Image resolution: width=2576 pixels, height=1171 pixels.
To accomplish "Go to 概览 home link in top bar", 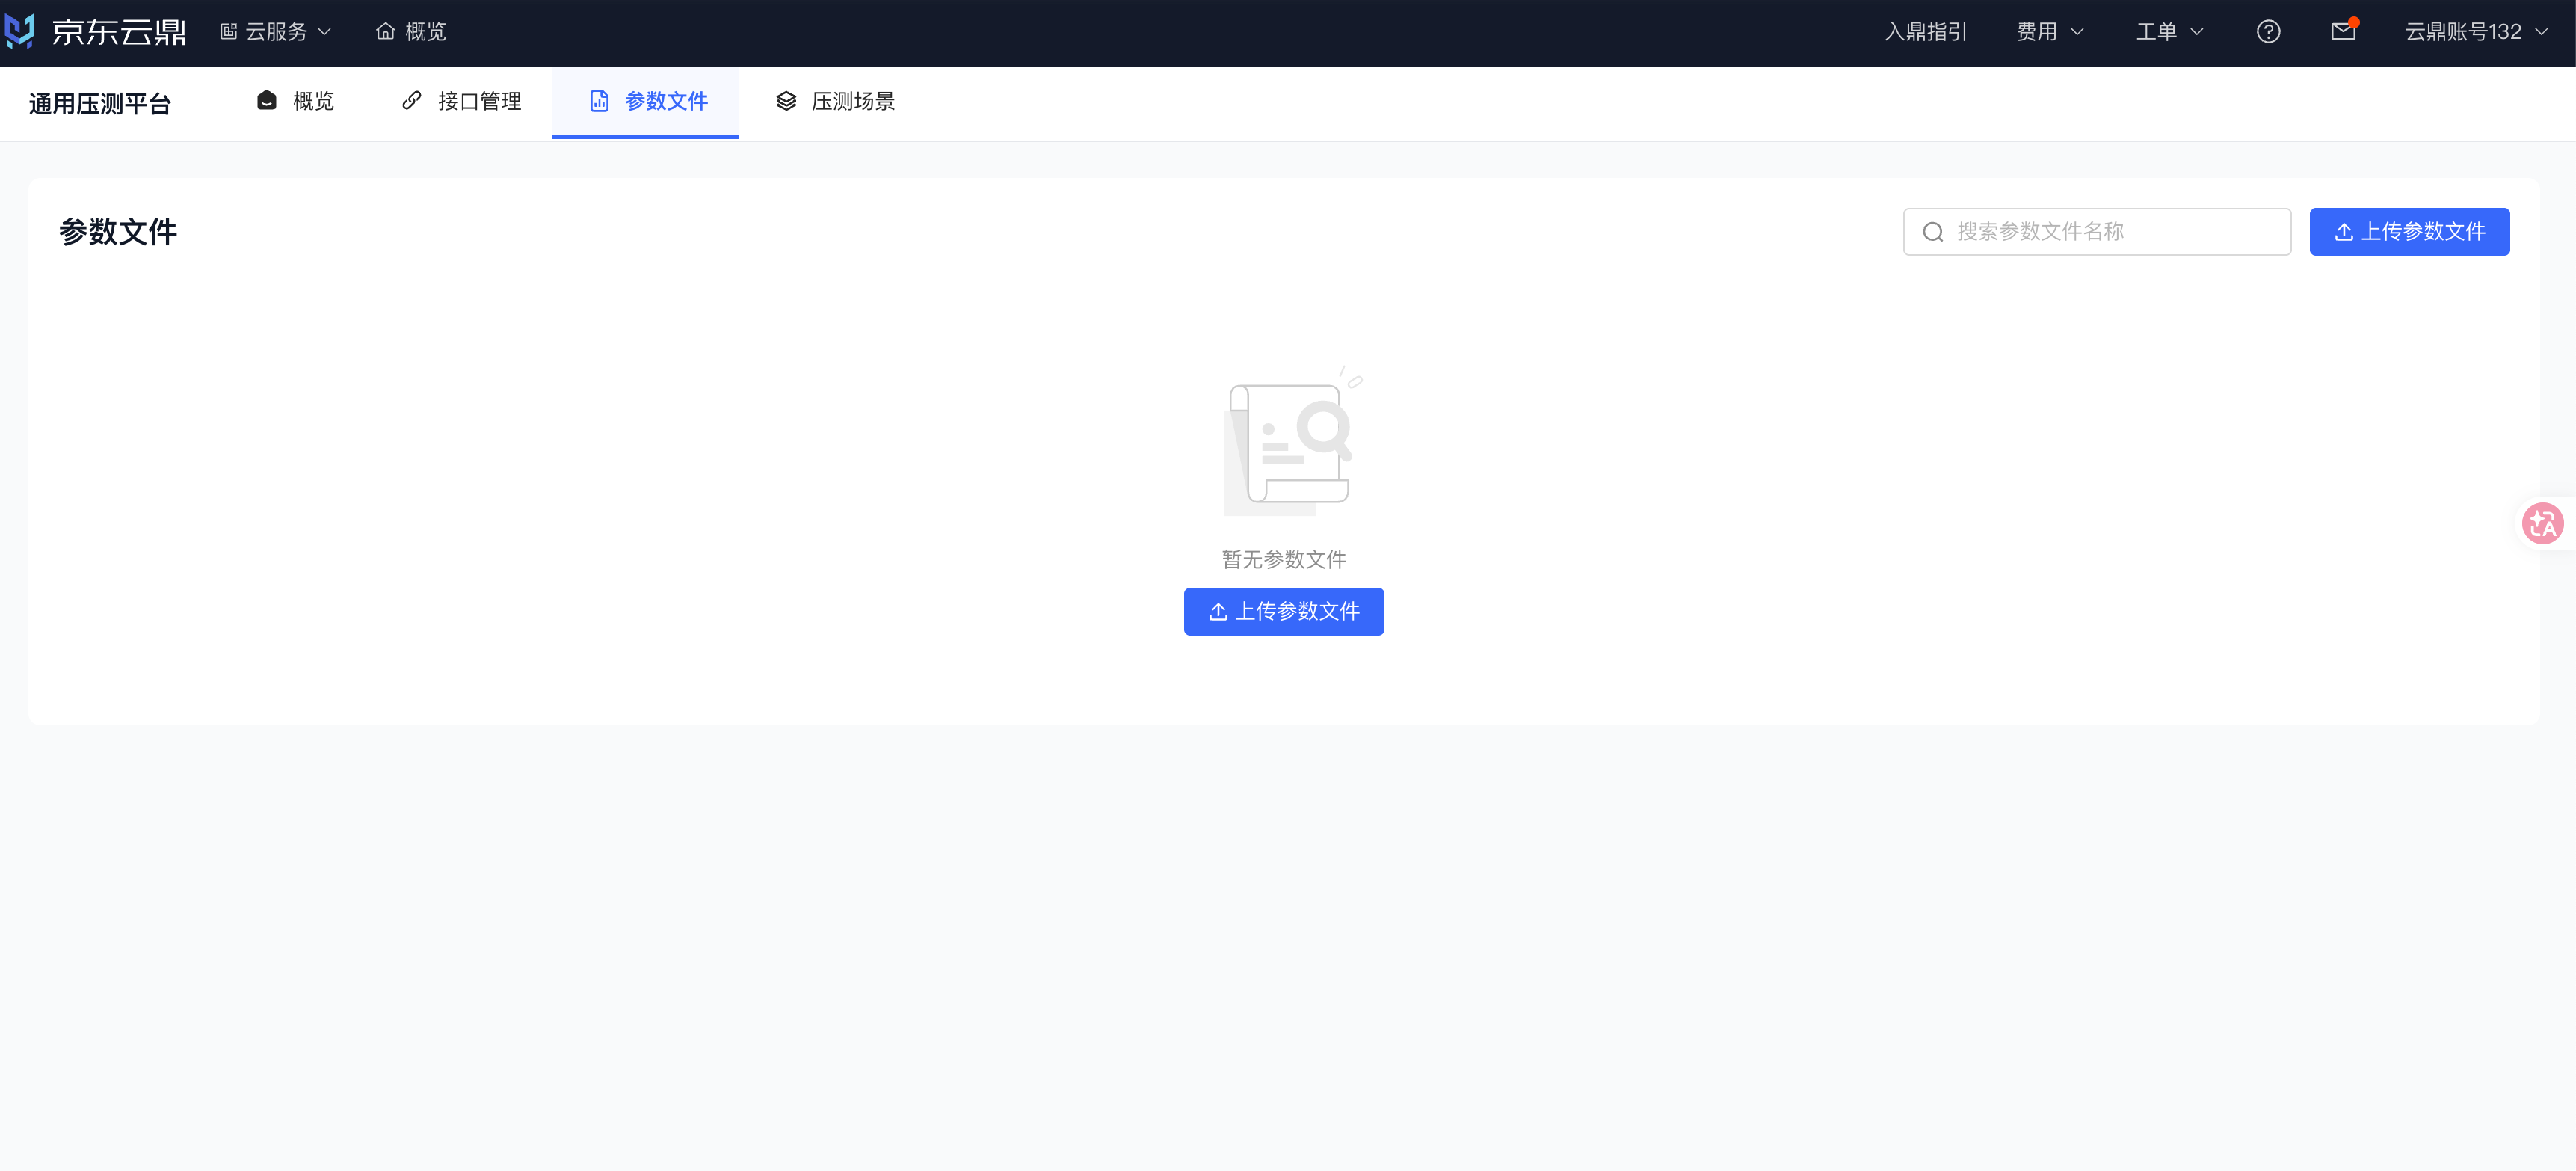I will pos(411,32).
